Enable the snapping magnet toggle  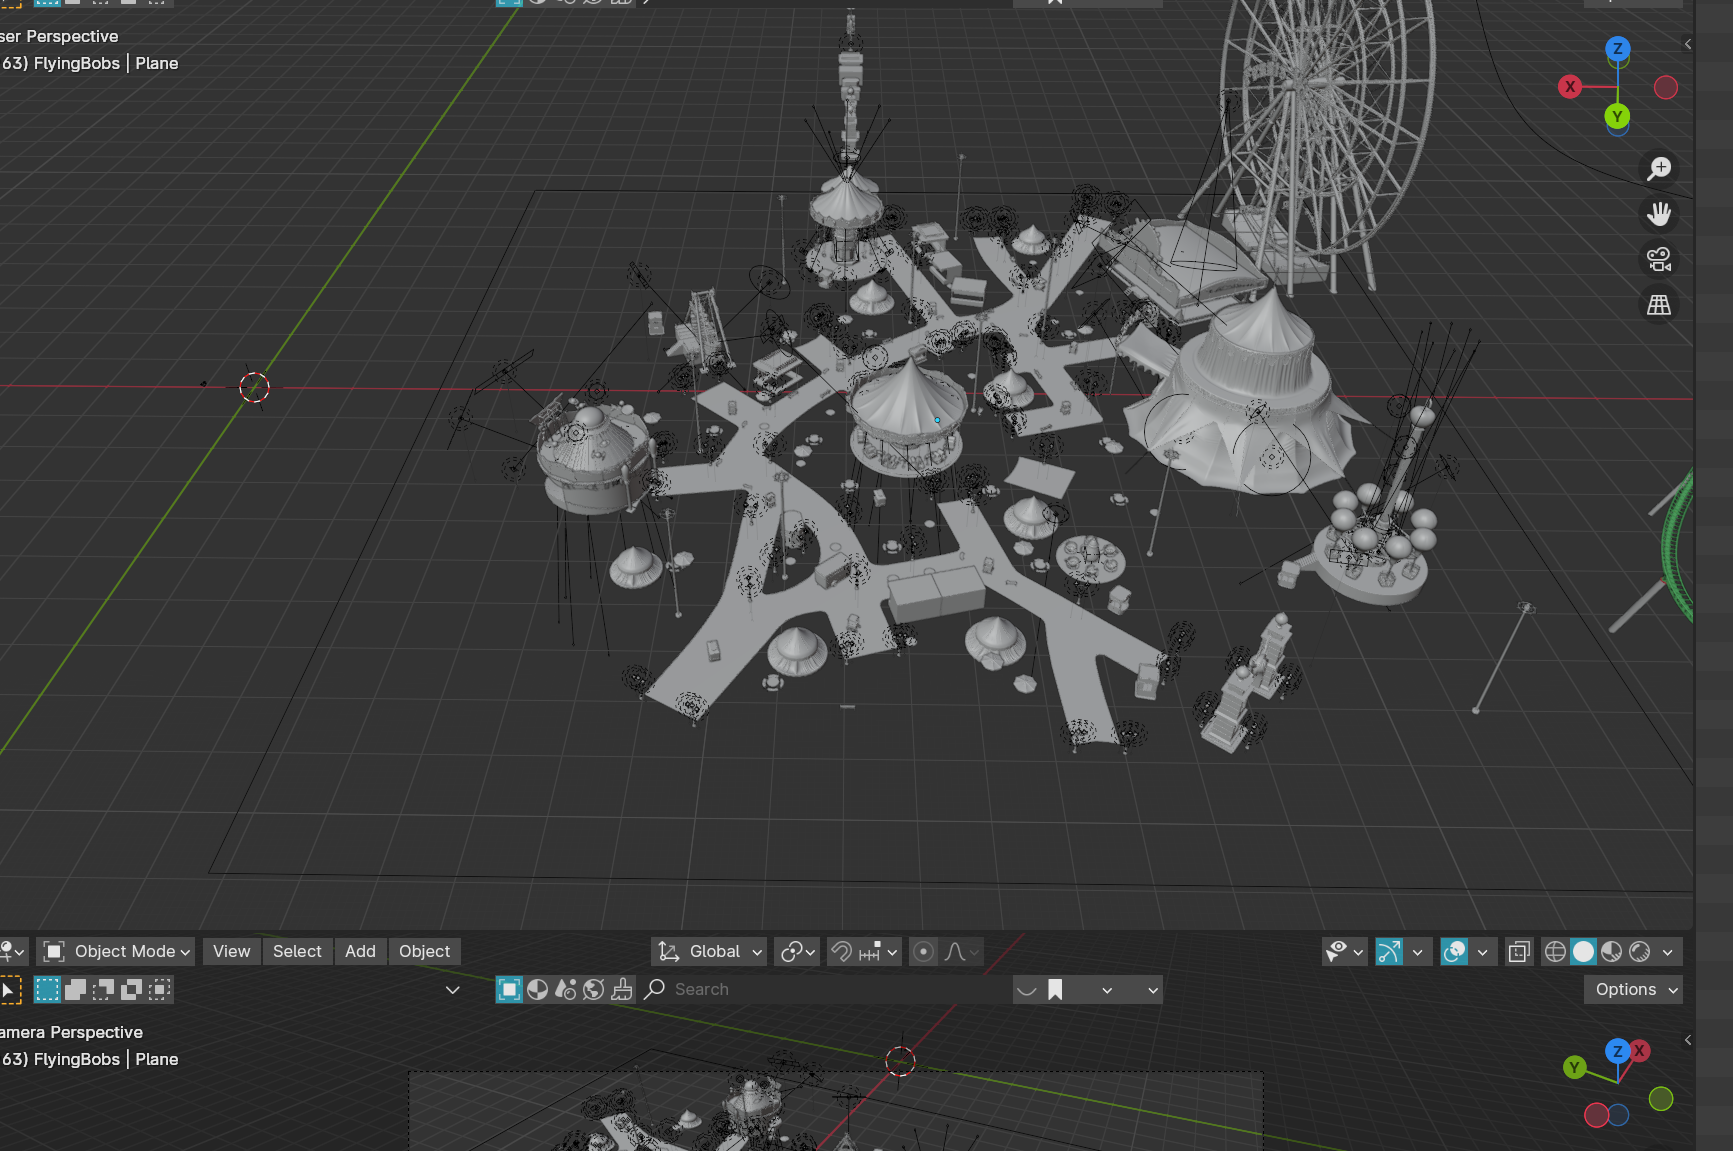coord(840,951)
